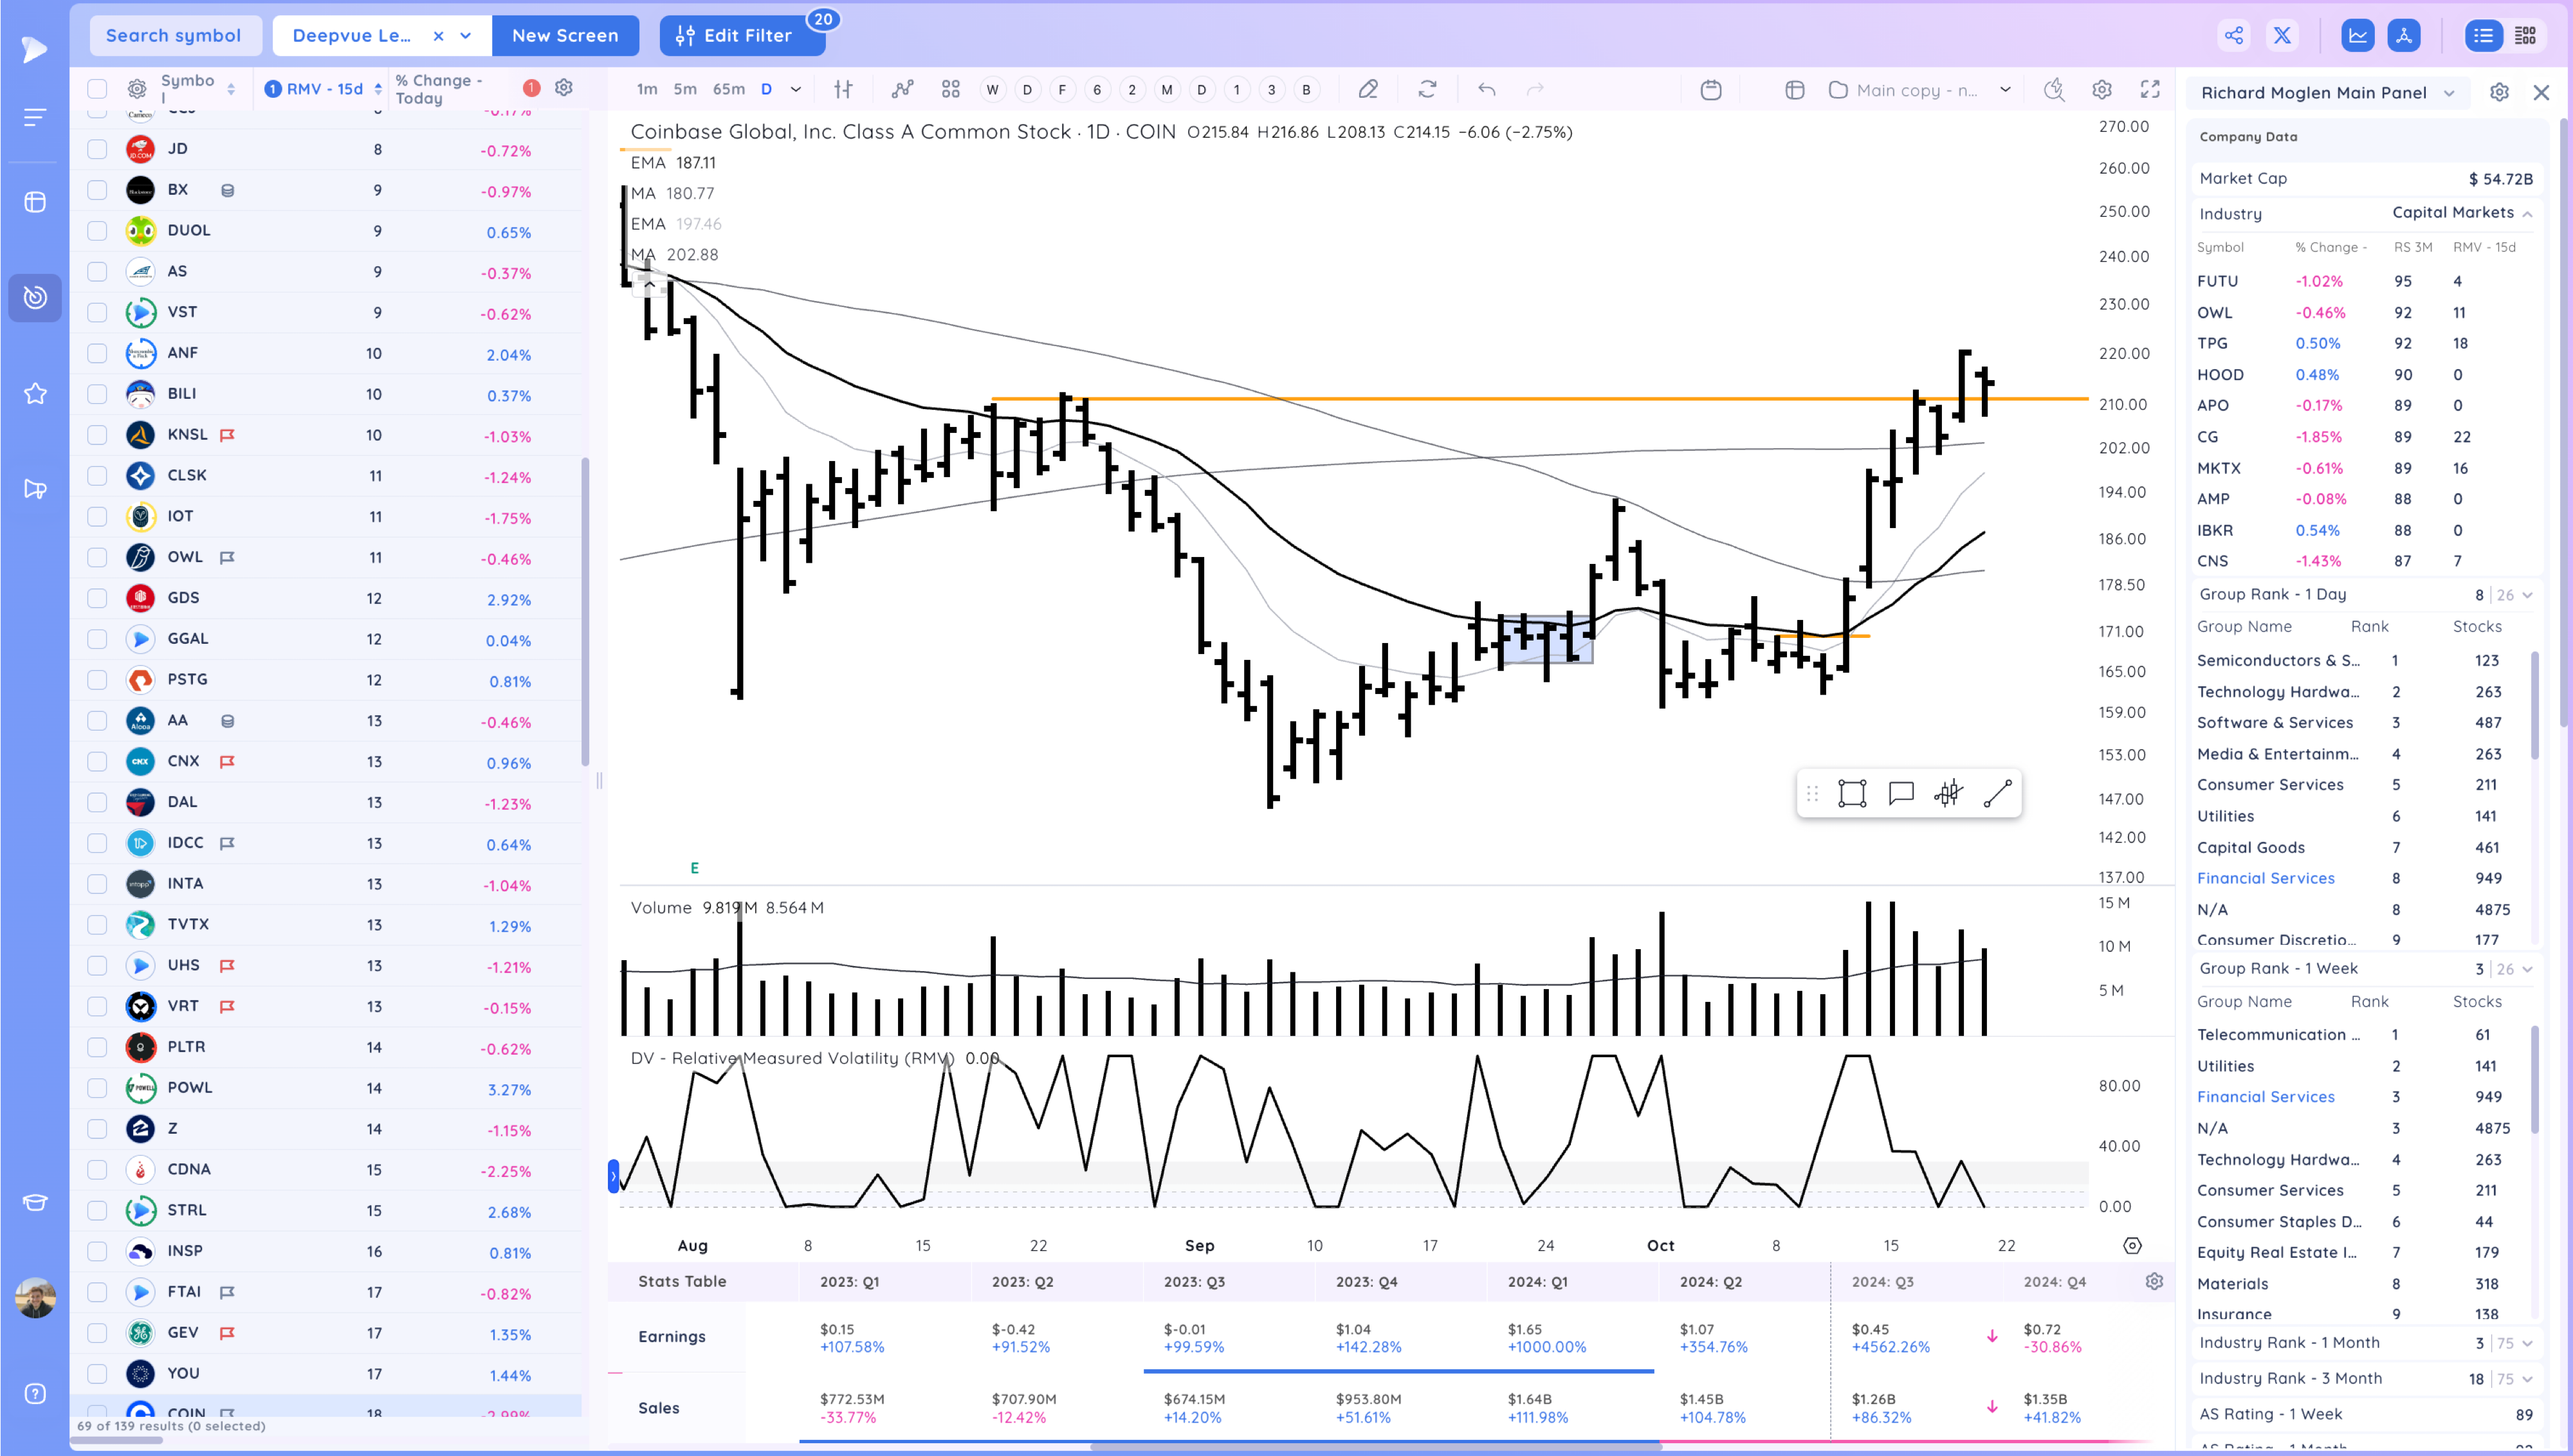2573x1456 pixels.
Task: Toggle the select-all header checkbox
Action: click(x=97, y=89)
